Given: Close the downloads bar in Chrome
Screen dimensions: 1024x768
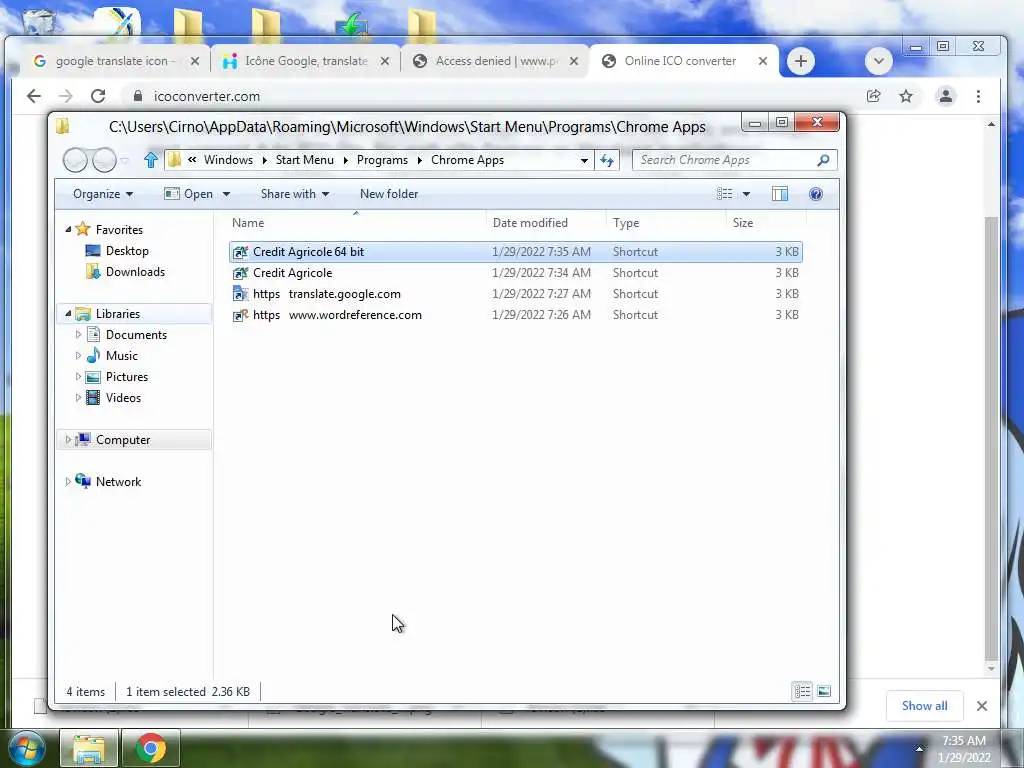Looking at the screenshot, I should click(982, 706).
